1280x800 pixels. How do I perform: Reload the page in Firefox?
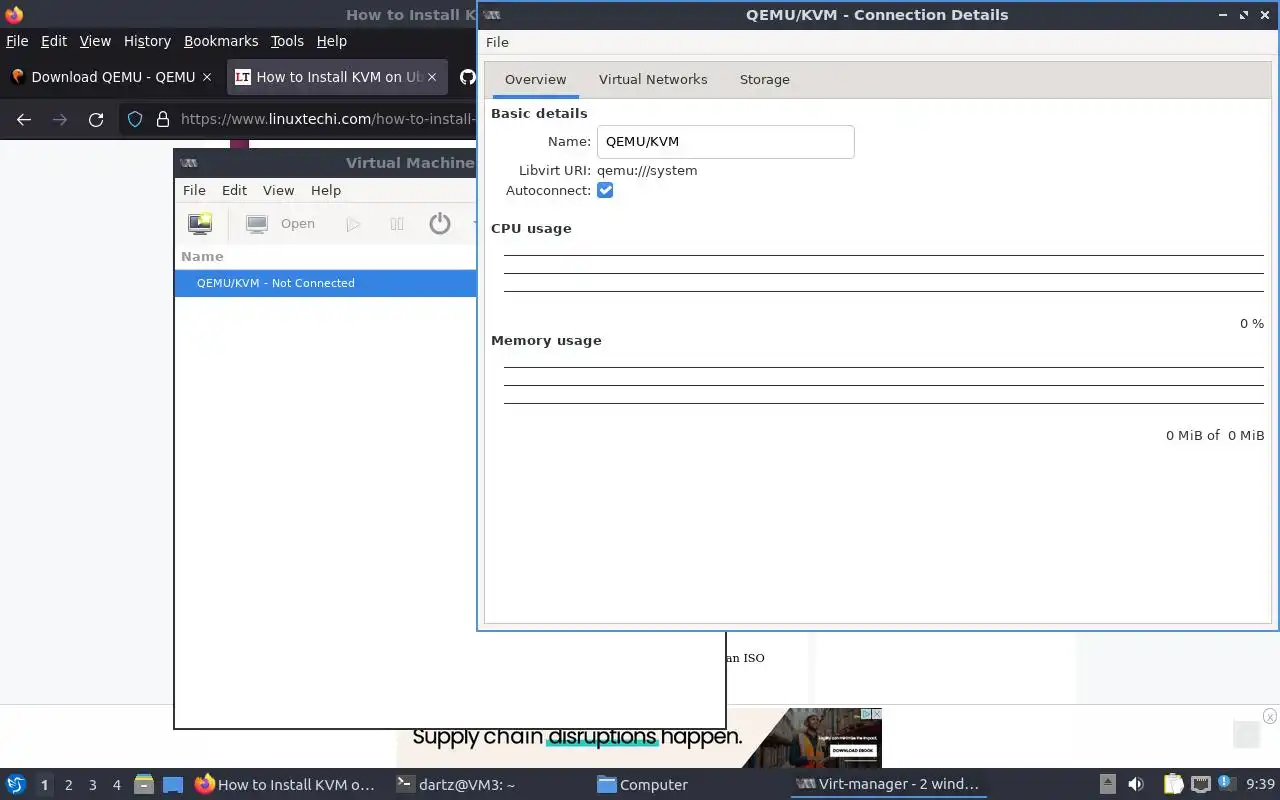tap(96, 119)
